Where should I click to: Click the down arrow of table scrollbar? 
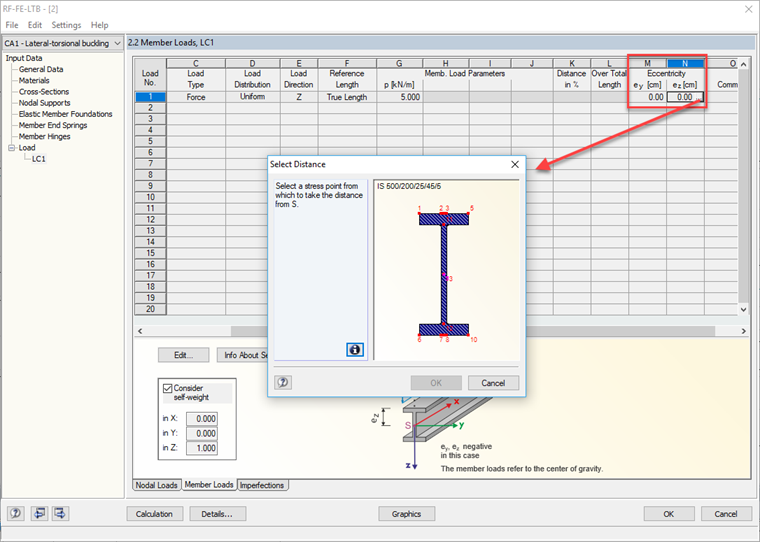[744, 309]
